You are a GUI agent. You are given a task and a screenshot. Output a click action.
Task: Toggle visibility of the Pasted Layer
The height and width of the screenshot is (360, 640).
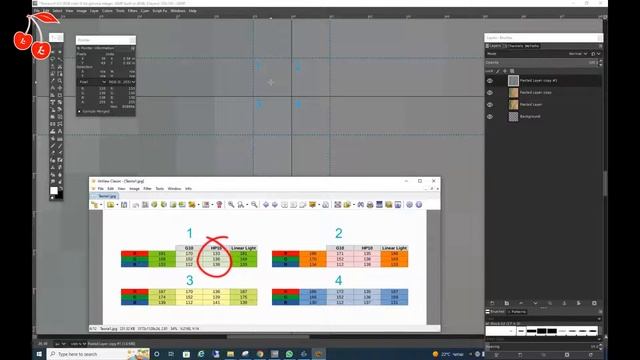[x=490, y=104]
